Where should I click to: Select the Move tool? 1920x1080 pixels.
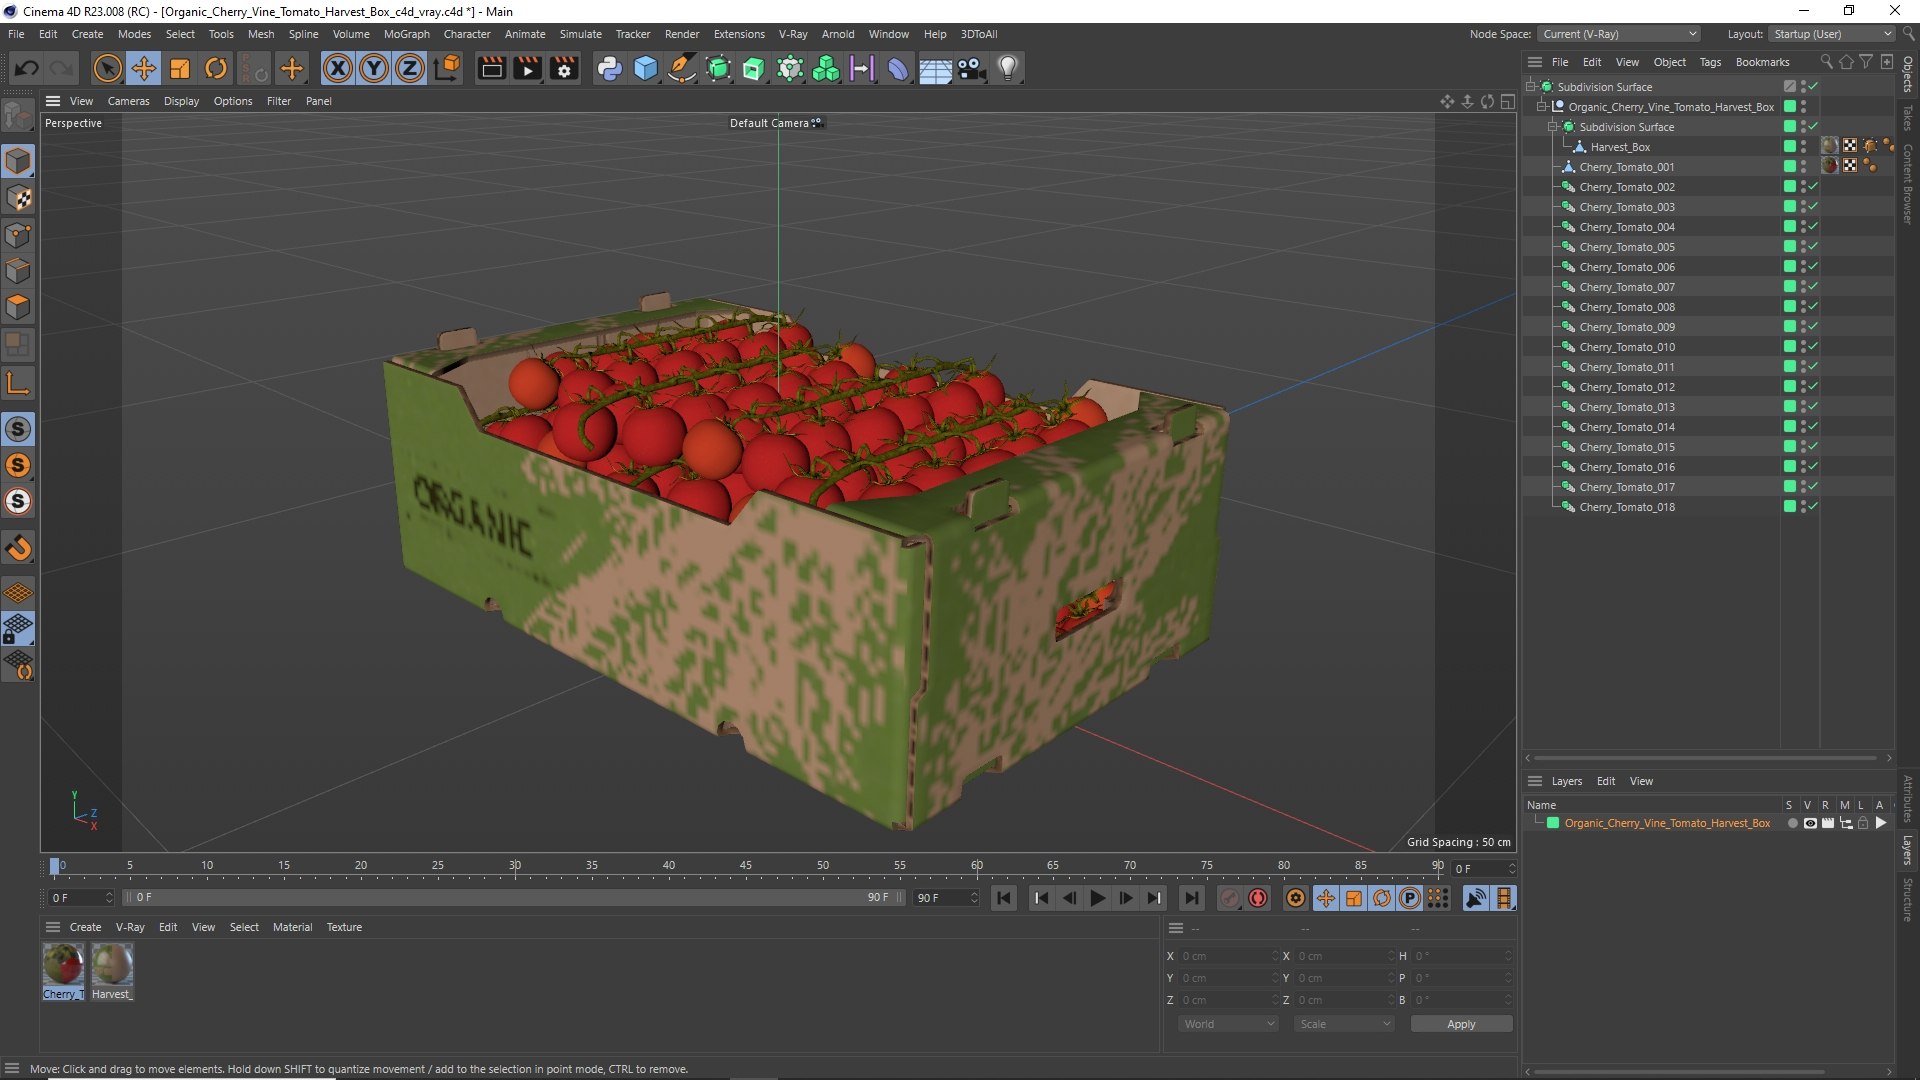[144, 68]
